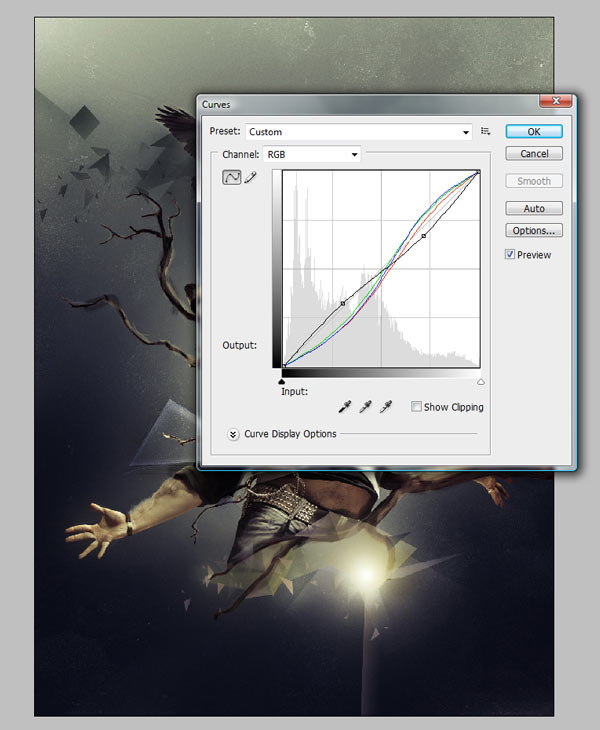The height and width of the screenshot is (730, 600).
Task: Click the Channel: label
Action: [x=240, y=155]
